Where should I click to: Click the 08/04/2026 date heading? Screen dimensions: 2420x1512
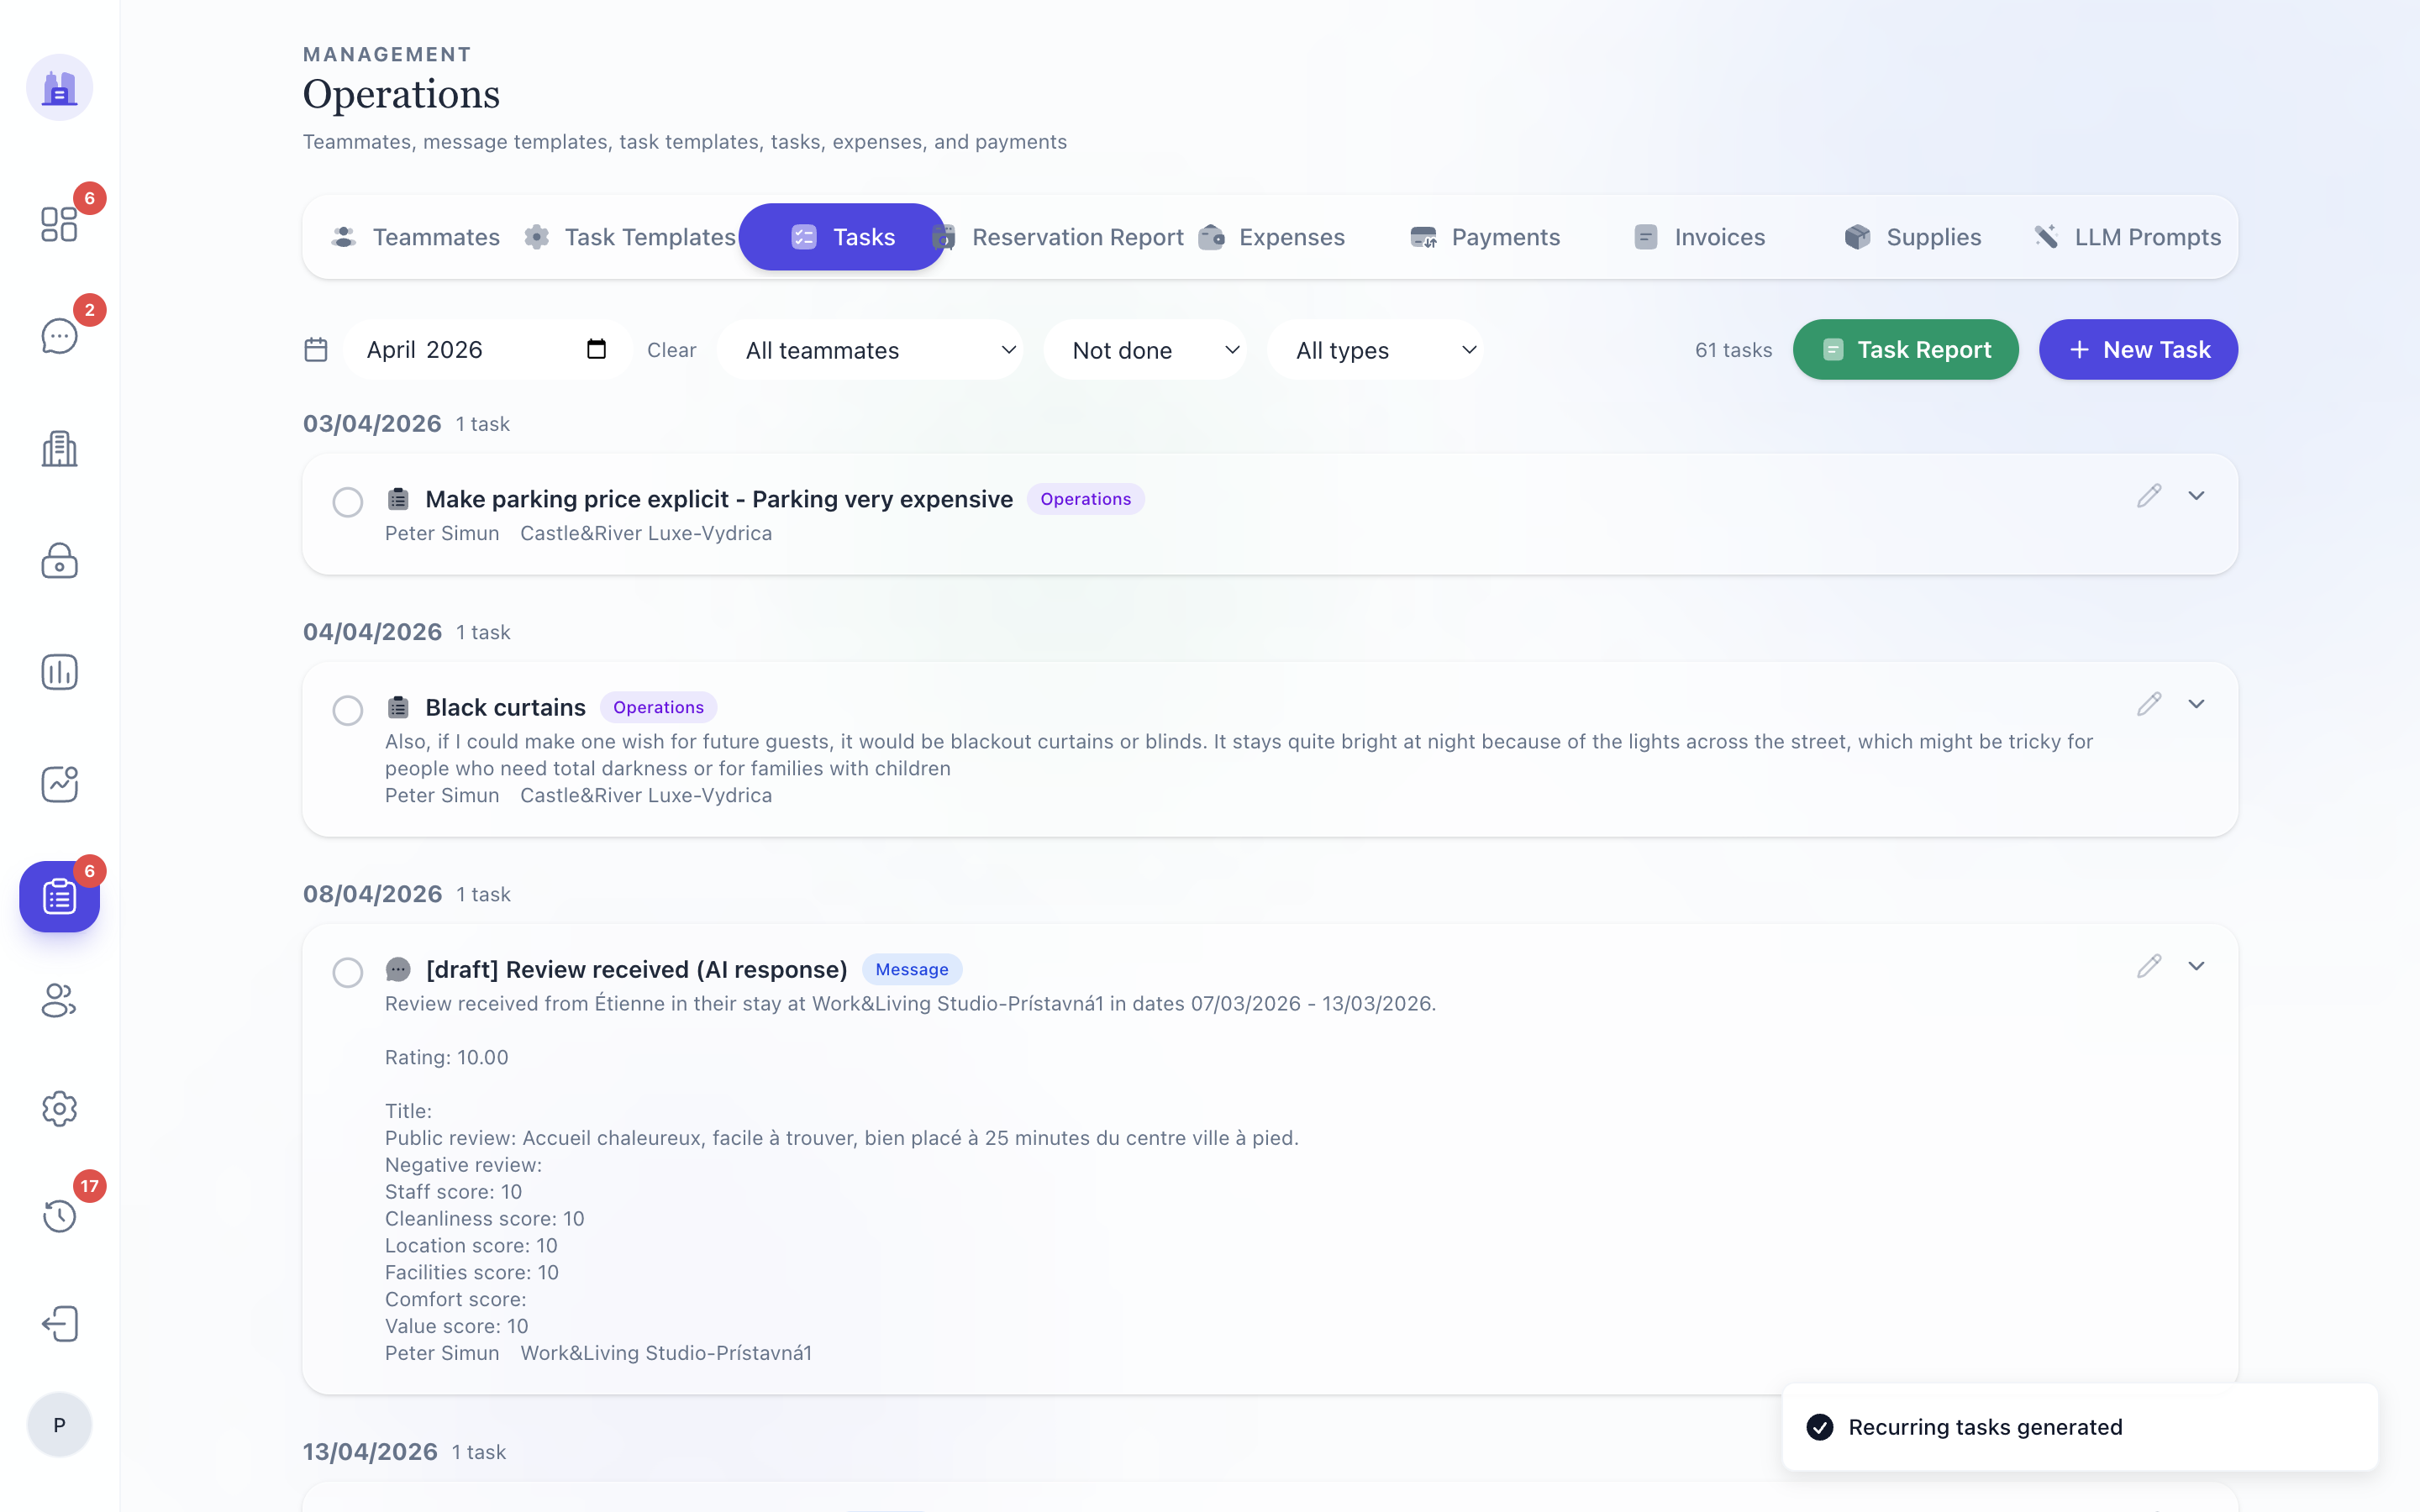click(372, 894)
